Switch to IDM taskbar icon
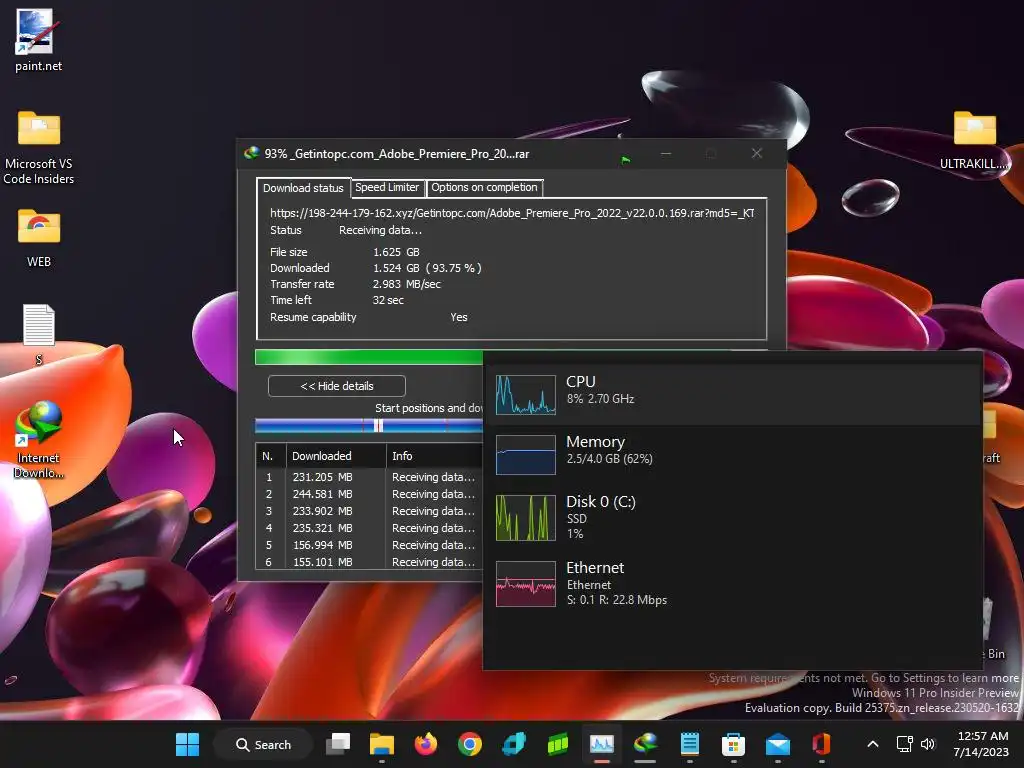Image resolution: width=1024 pixels, height=768 pixels. click(645, 744)
